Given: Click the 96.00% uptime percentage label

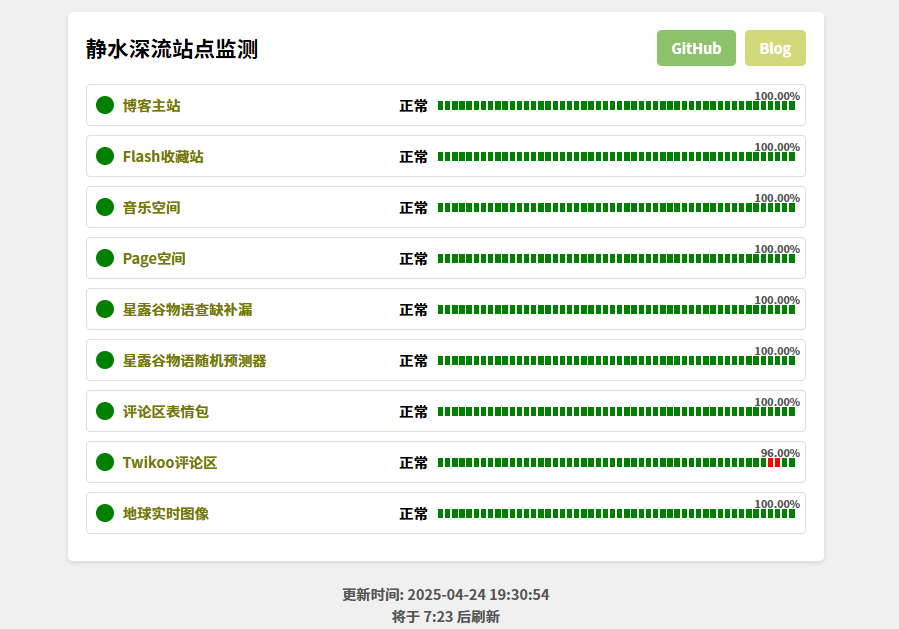Looking at the screenshot, I should point(780,453).
